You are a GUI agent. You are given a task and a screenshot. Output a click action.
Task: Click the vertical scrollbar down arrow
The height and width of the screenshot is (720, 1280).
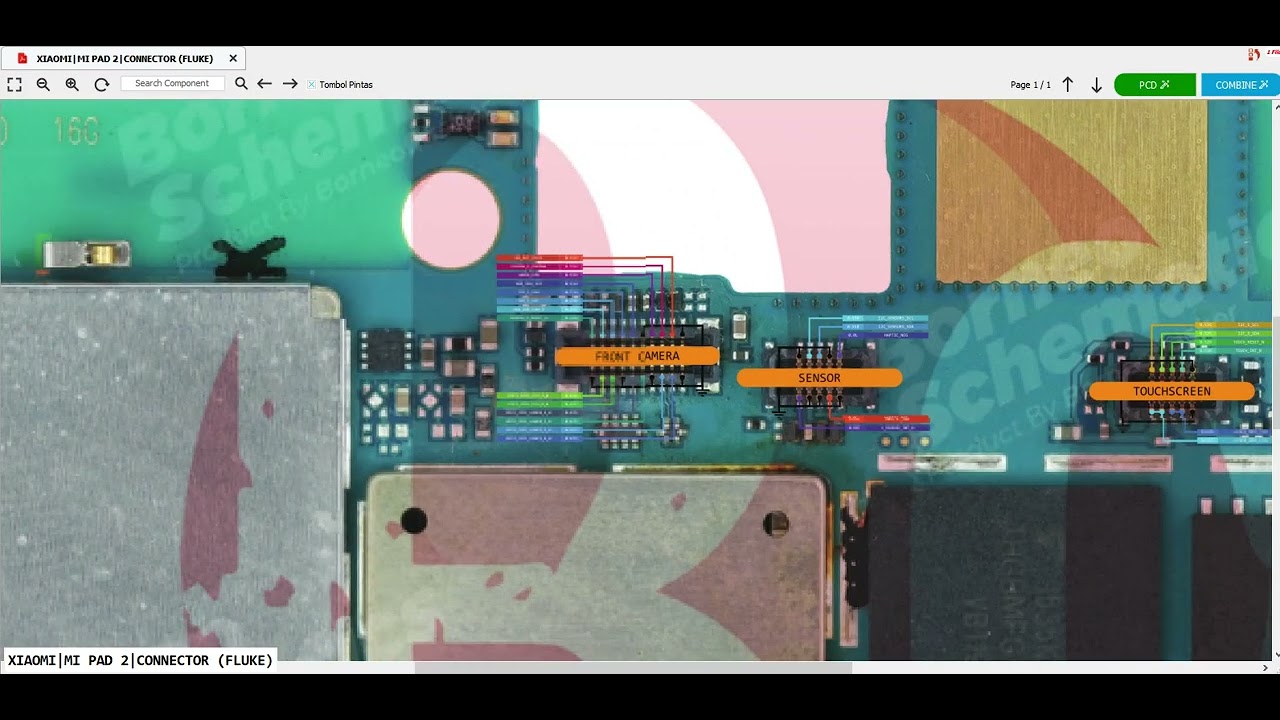pos(1275,654)
